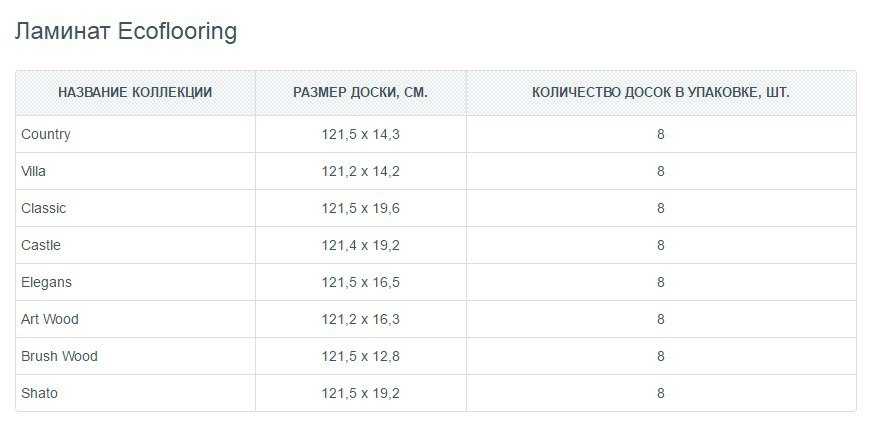883x438 pixels.
Task: Select the 121,2 x 14,2 size cell
Action: pos(360,171)
